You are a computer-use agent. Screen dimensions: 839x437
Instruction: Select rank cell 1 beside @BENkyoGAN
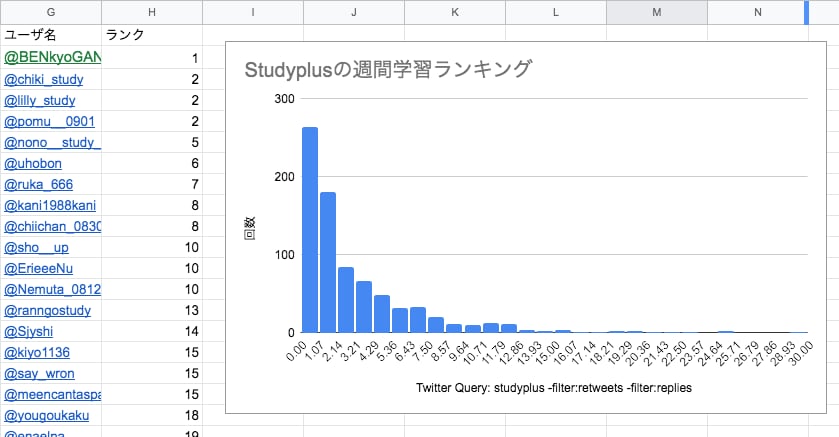[x=152, y=58]
